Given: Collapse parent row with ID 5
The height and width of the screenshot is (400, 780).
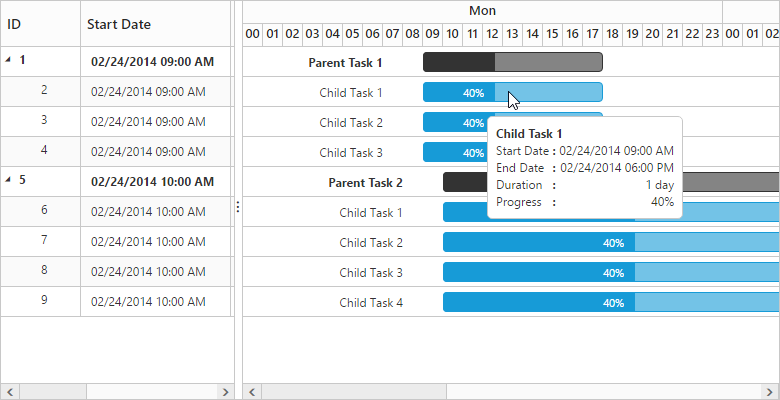Looking at the screenshot, I should tap(9, 181).
